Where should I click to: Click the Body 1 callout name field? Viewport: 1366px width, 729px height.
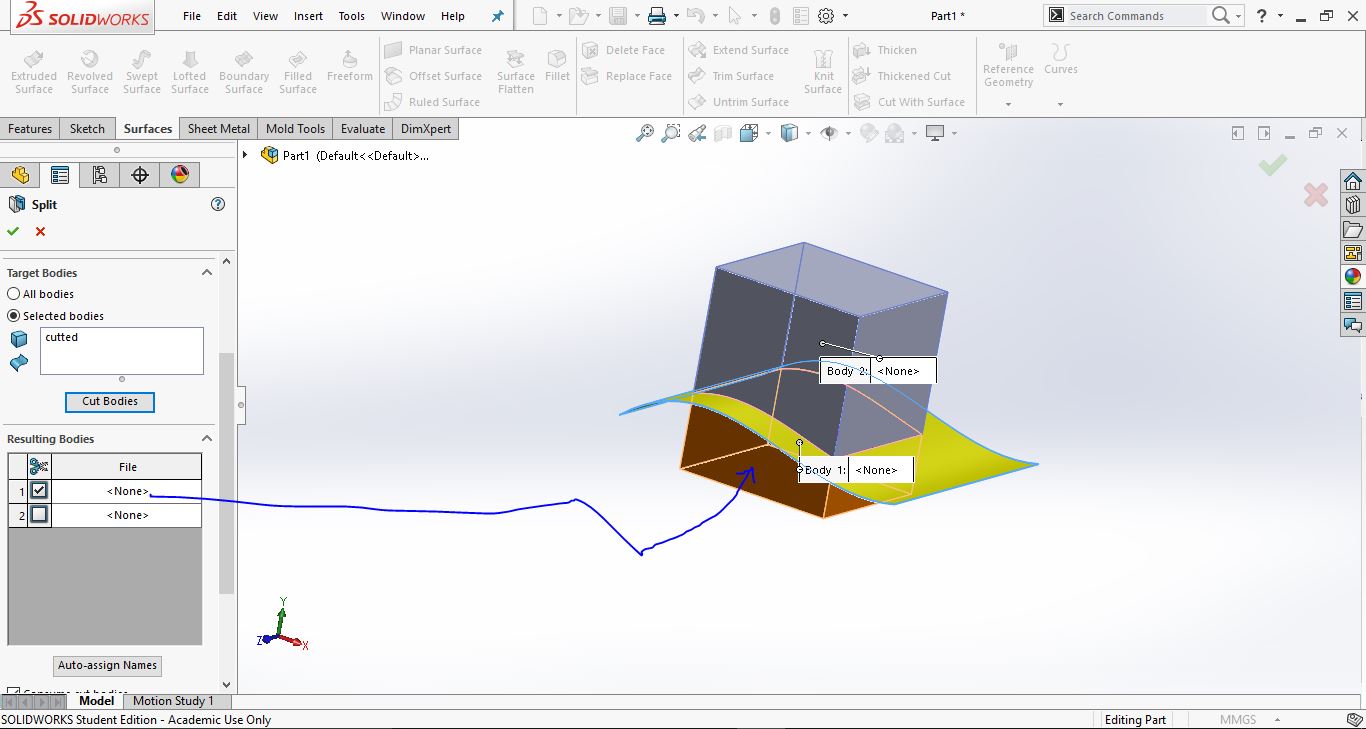coord(880,470)
